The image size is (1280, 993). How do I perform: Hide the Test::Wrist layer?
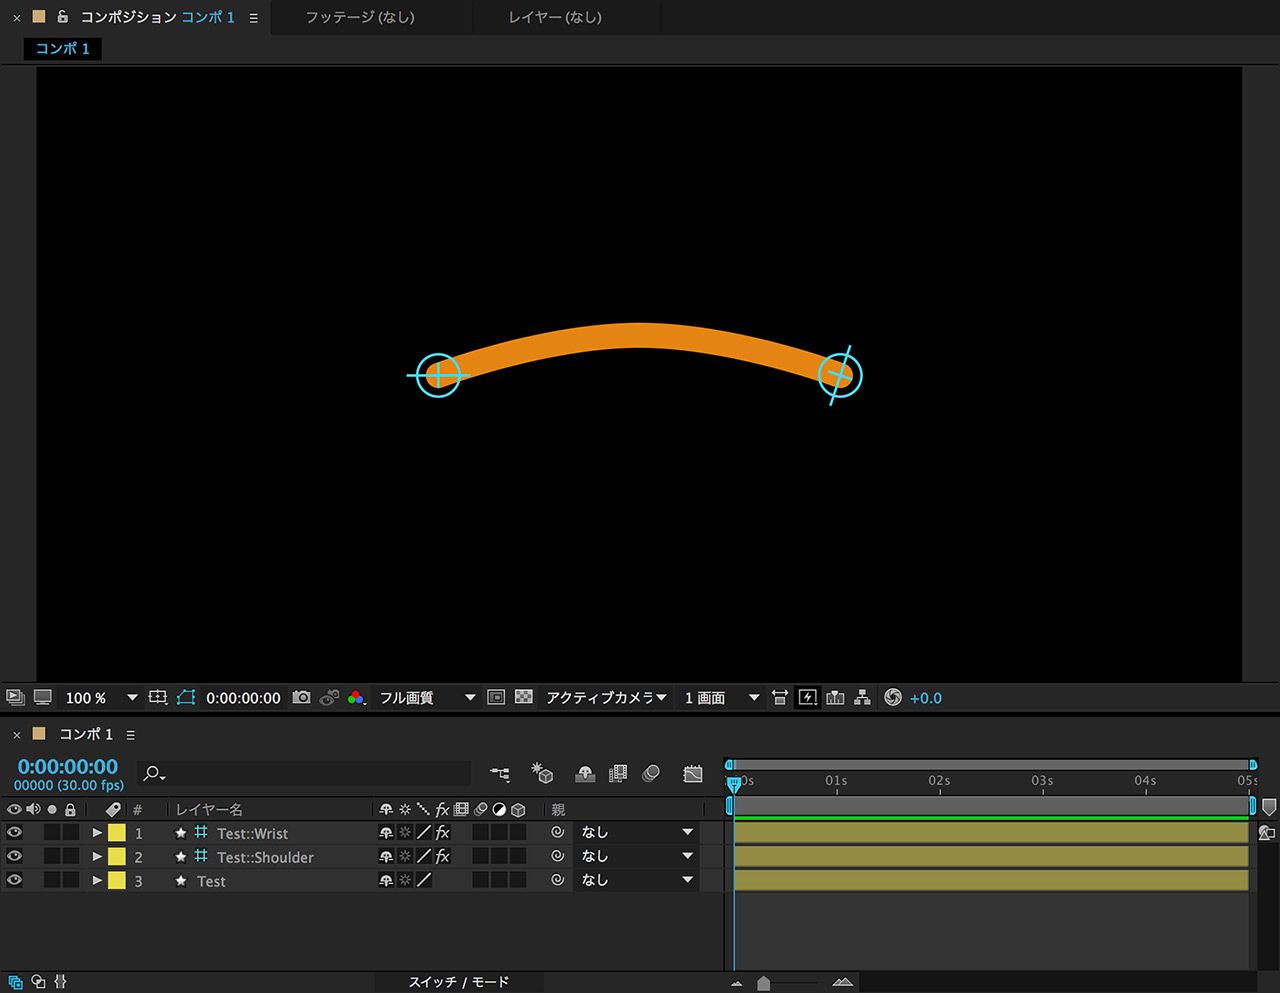pos(14,833)
